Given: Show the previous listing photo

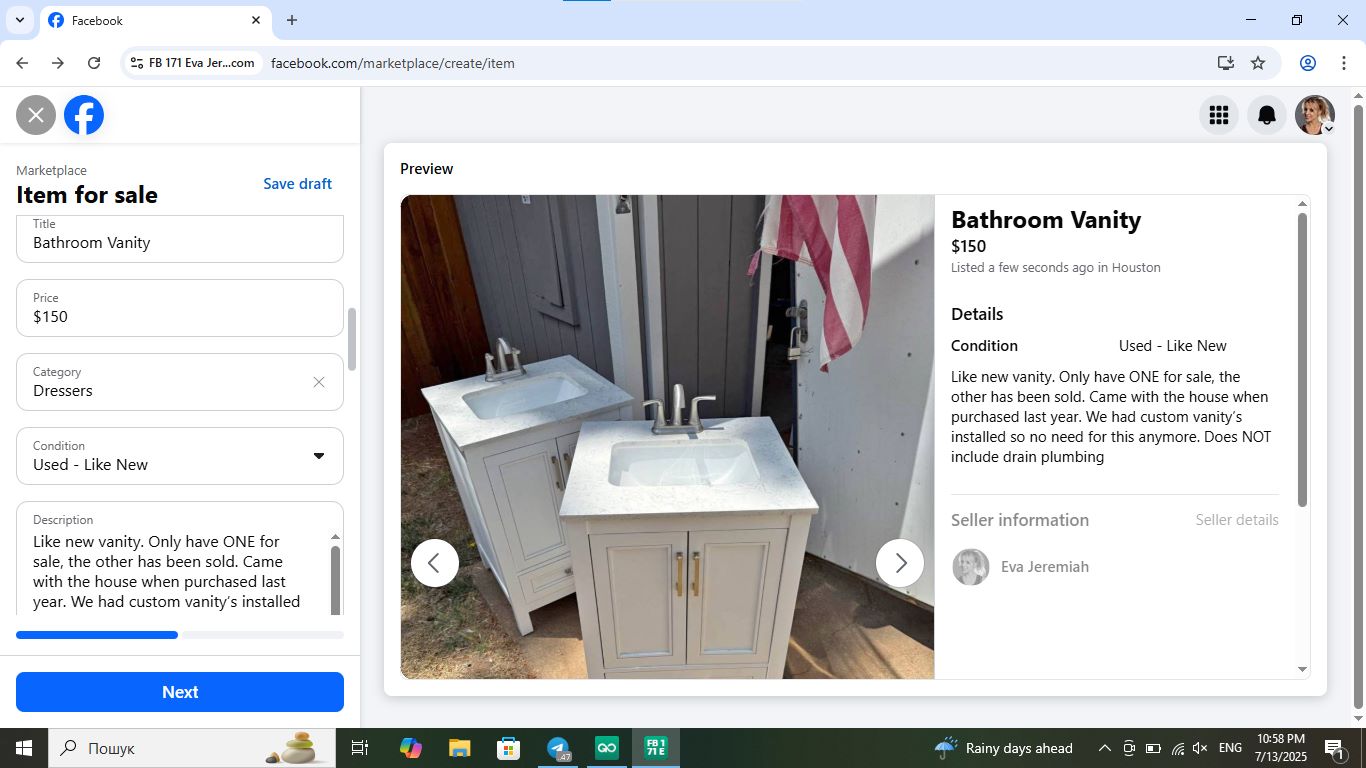Looking at the screenshot, I should click(x=434, y=563).
